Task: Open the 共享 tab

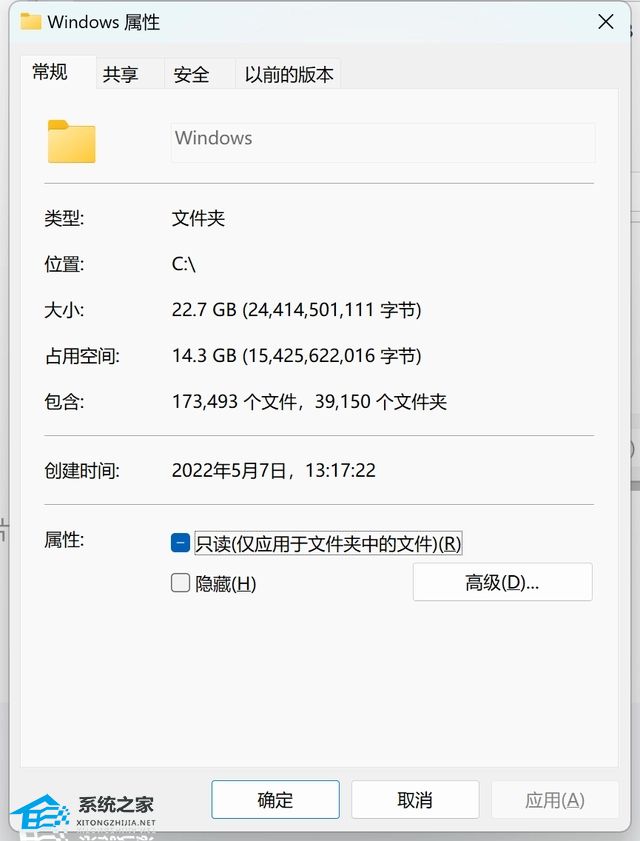Action: [121, 74]
